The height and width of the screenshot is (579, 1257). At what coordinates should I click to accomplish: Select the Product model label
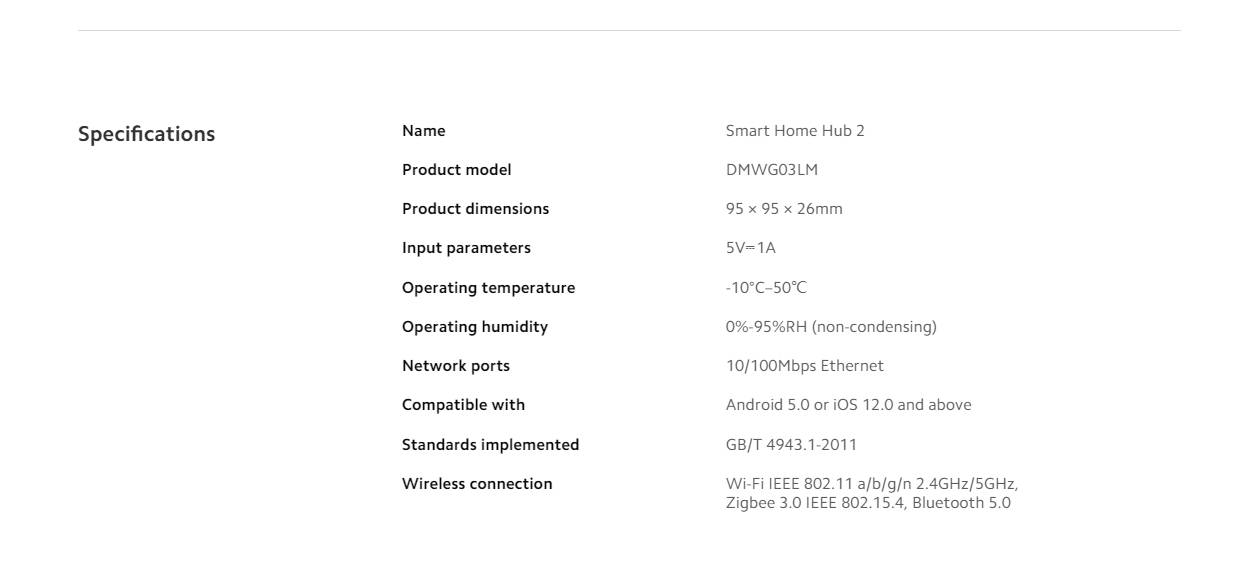(x=457, y=170)
